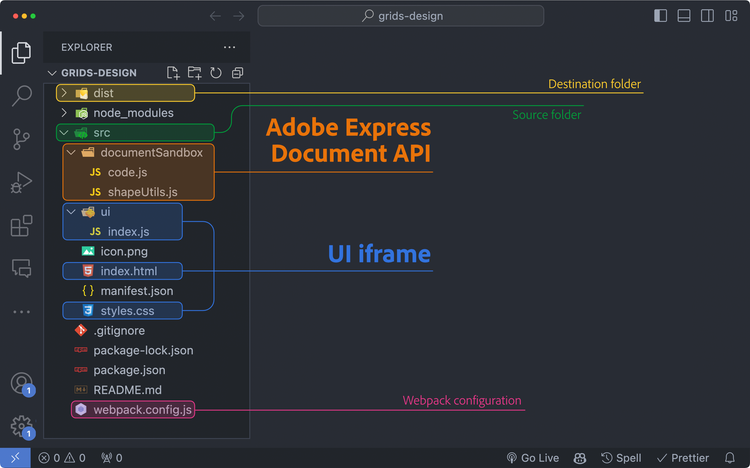Open the Search view icon
This screenshot has height=468, width=750.
[x=21, y=96]
